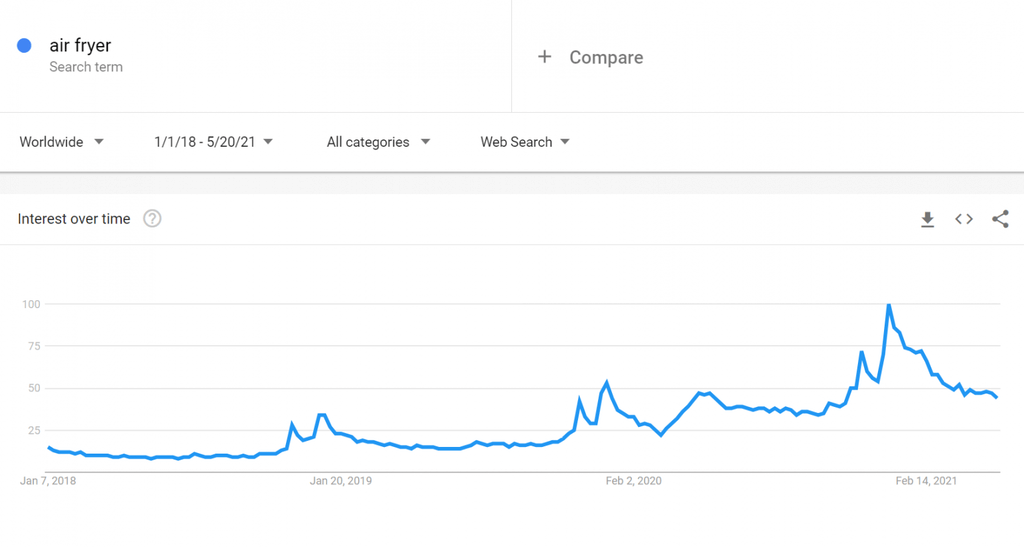Screen dimensions: 1024x547
Task: Click the 50 gridline label on y-axis
Action: pyautogui.click(x=33, y=388)
